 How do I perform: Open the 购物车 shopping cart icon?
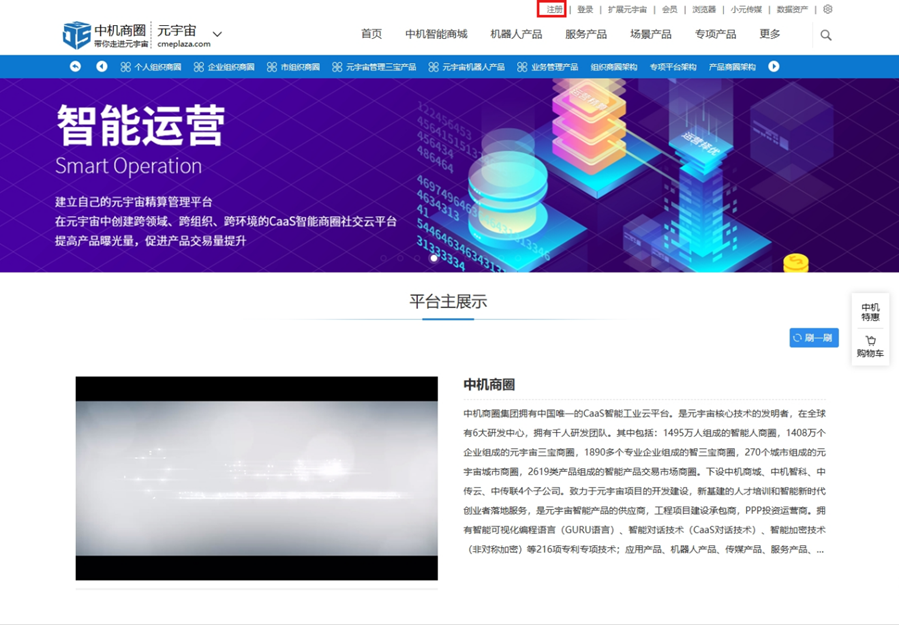click(870, 341)
